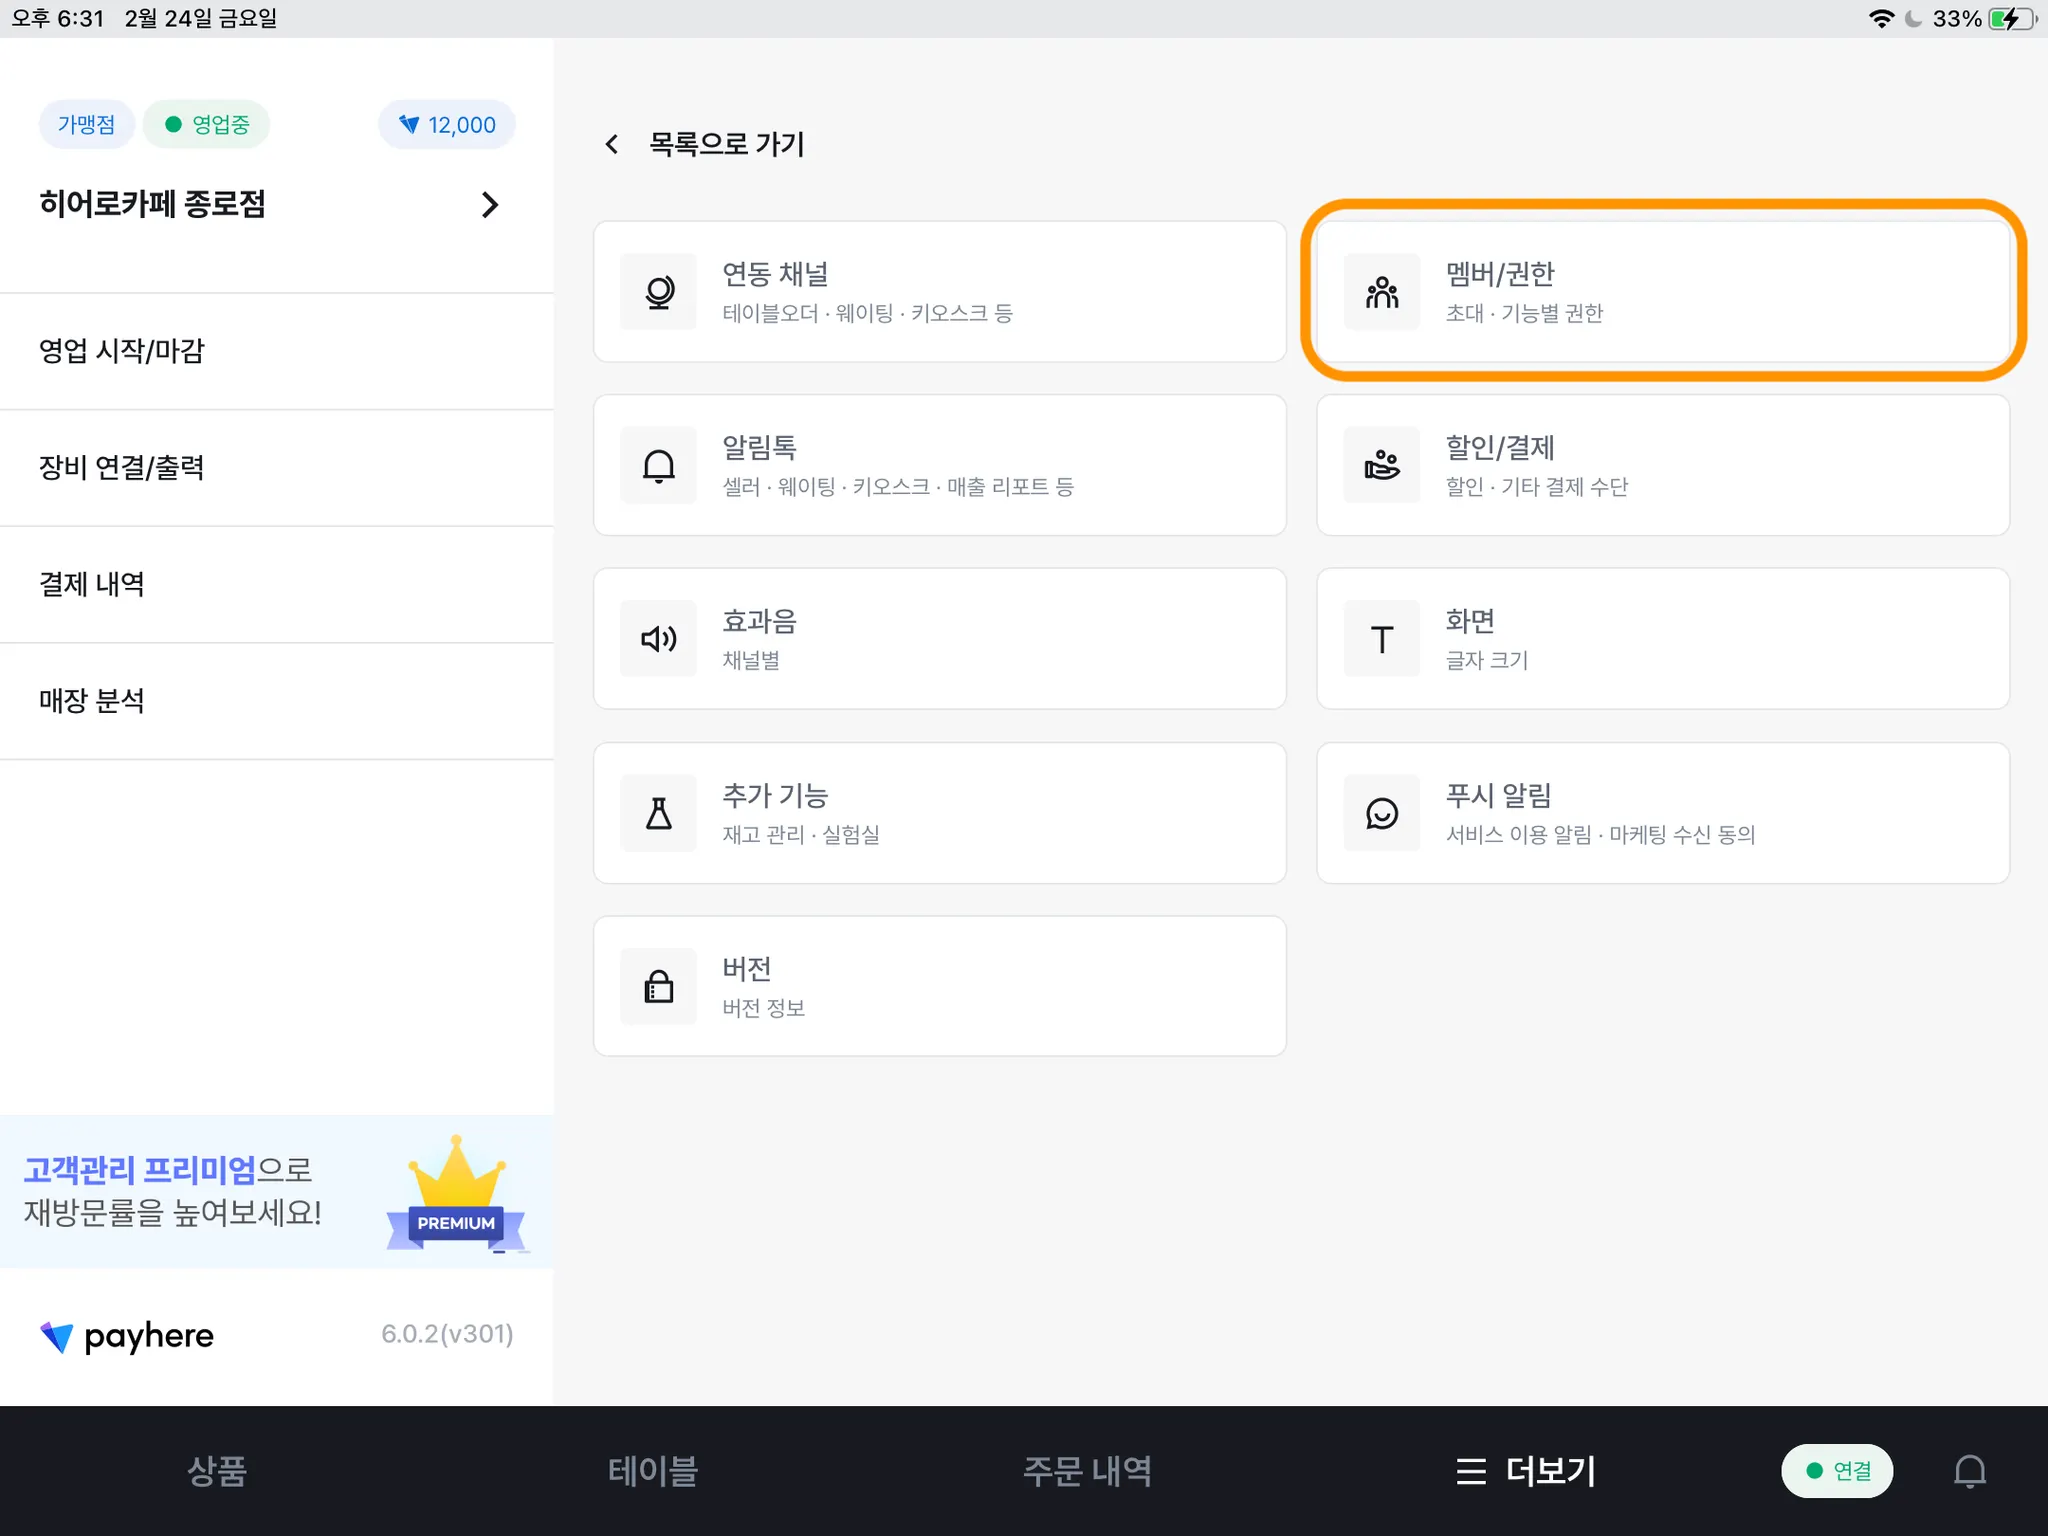Tap the 화면 letter T icon

[x=1381, y=639]
